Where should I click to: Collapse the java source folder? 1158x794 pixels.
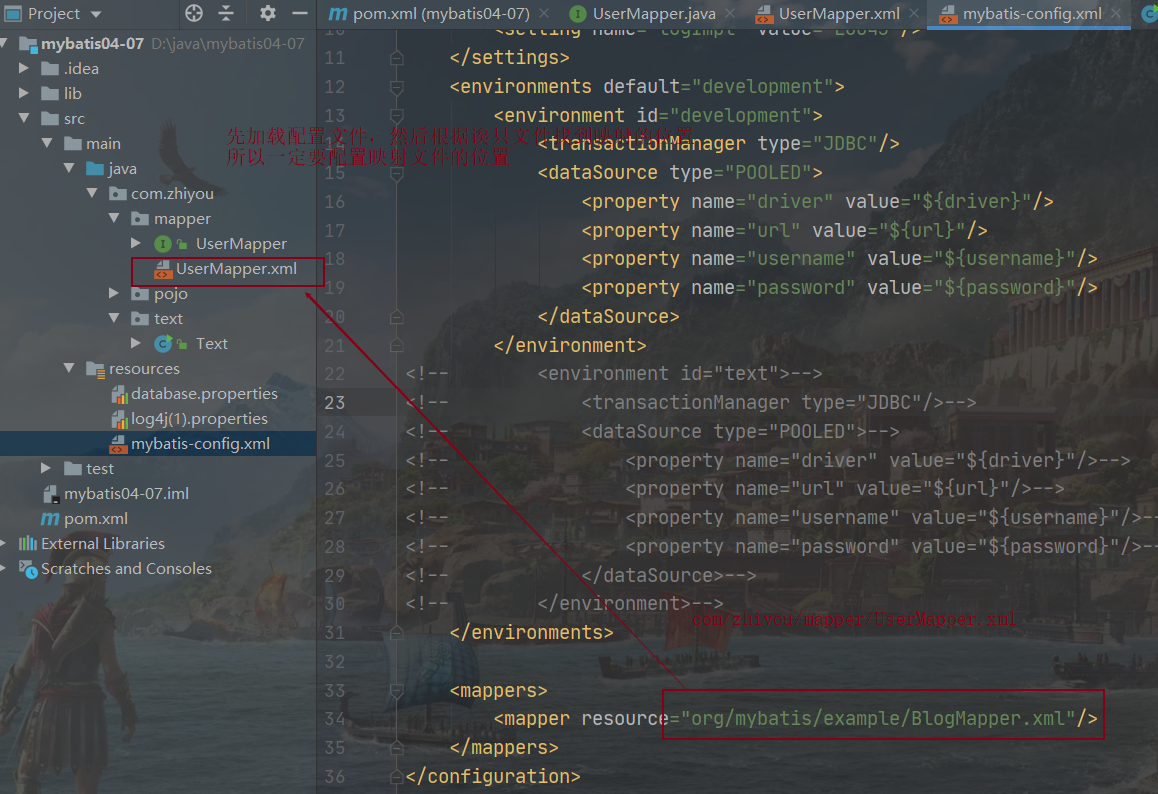(69, 168)
